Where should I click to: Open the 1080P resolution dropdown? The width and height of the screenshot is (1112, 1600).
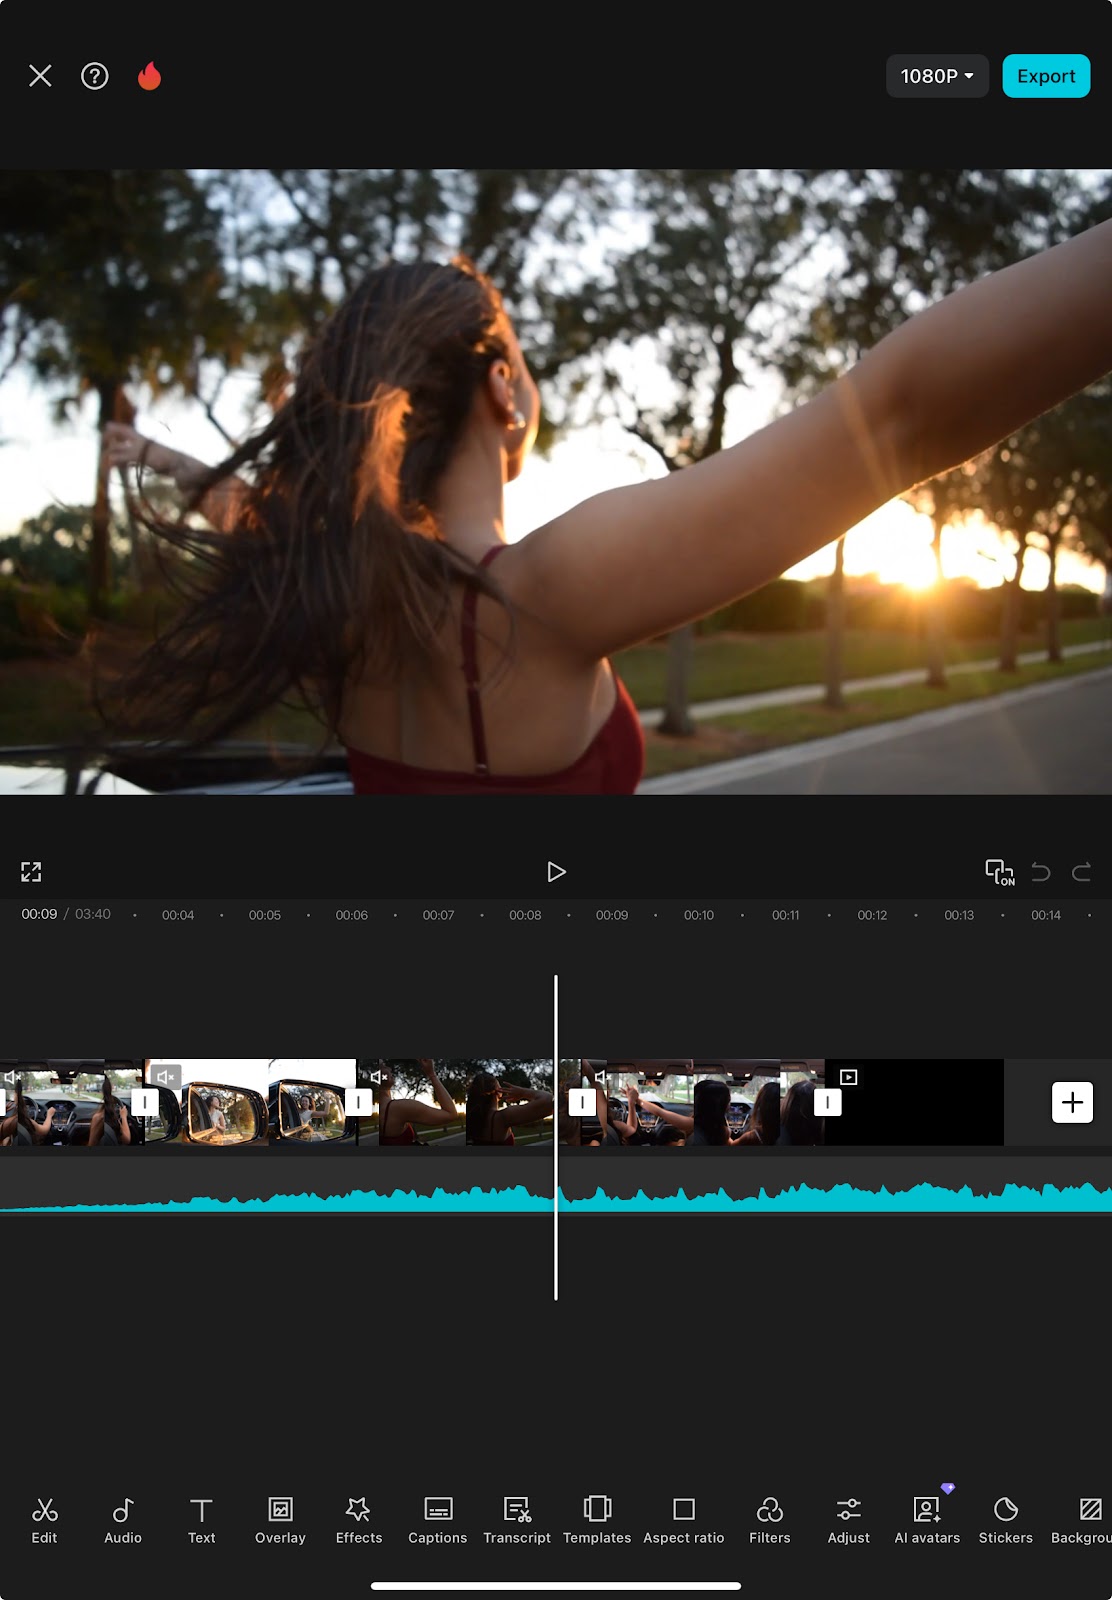tap(937, 76)
